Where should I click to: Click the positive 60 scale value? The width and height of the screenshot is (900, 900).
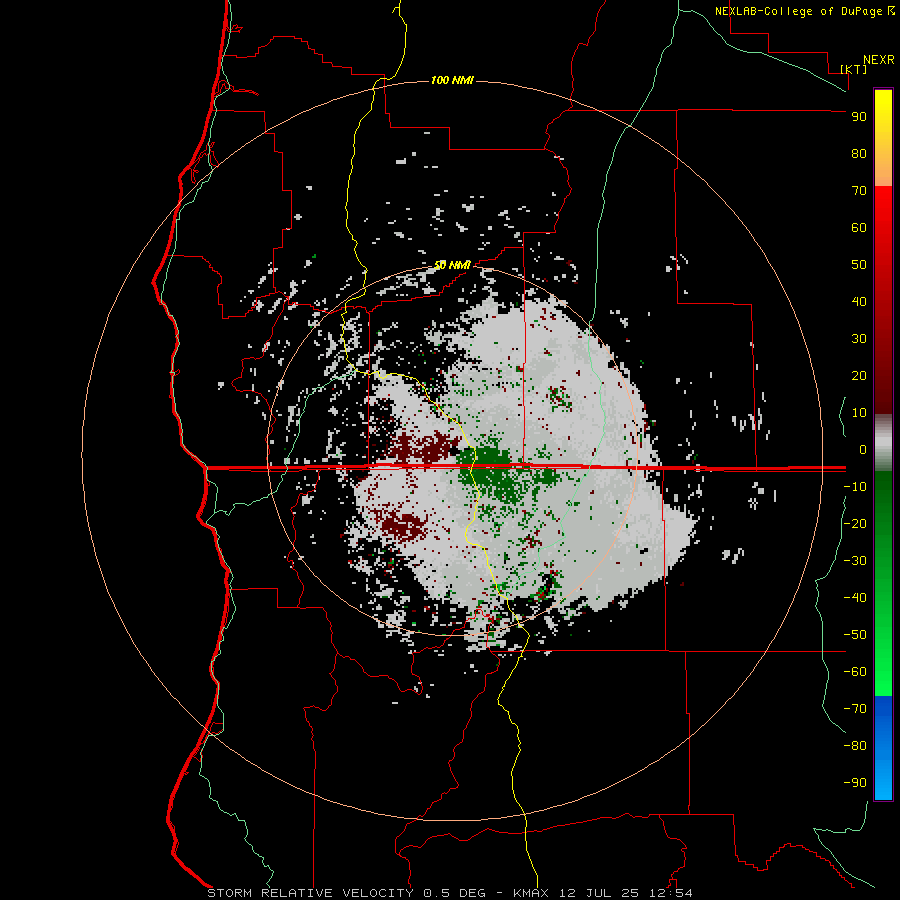(x=859, y=228)
